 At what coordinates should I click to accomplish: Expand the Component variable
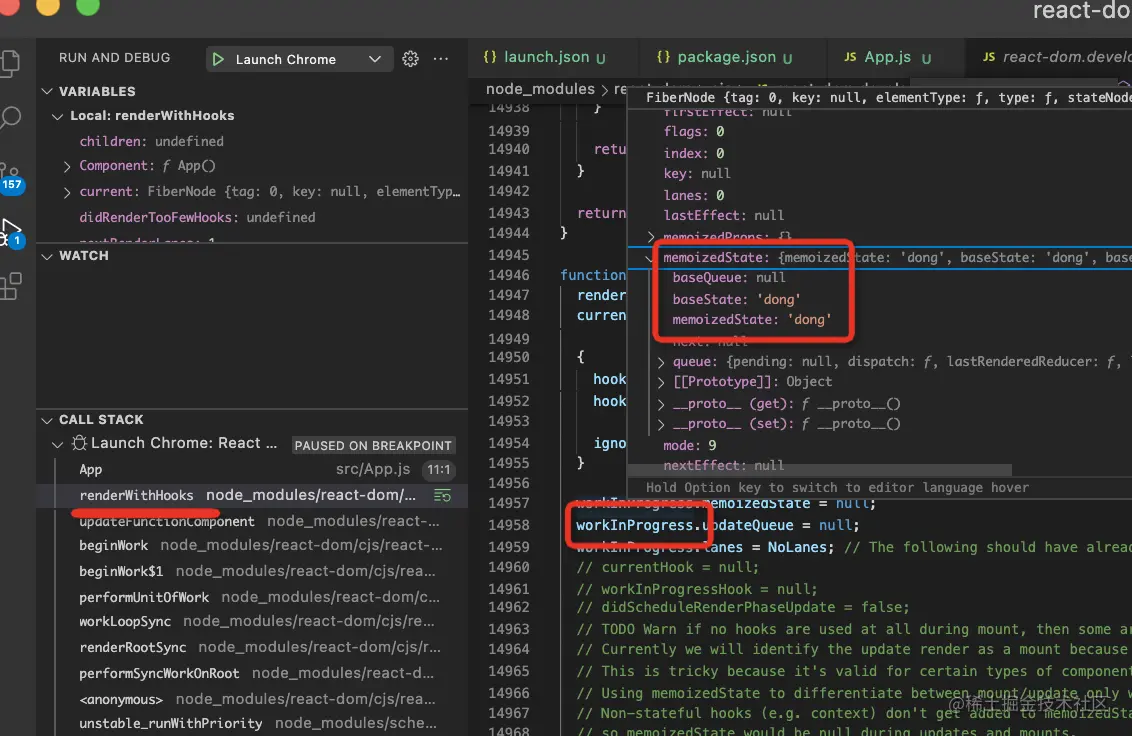pos(67,166)
